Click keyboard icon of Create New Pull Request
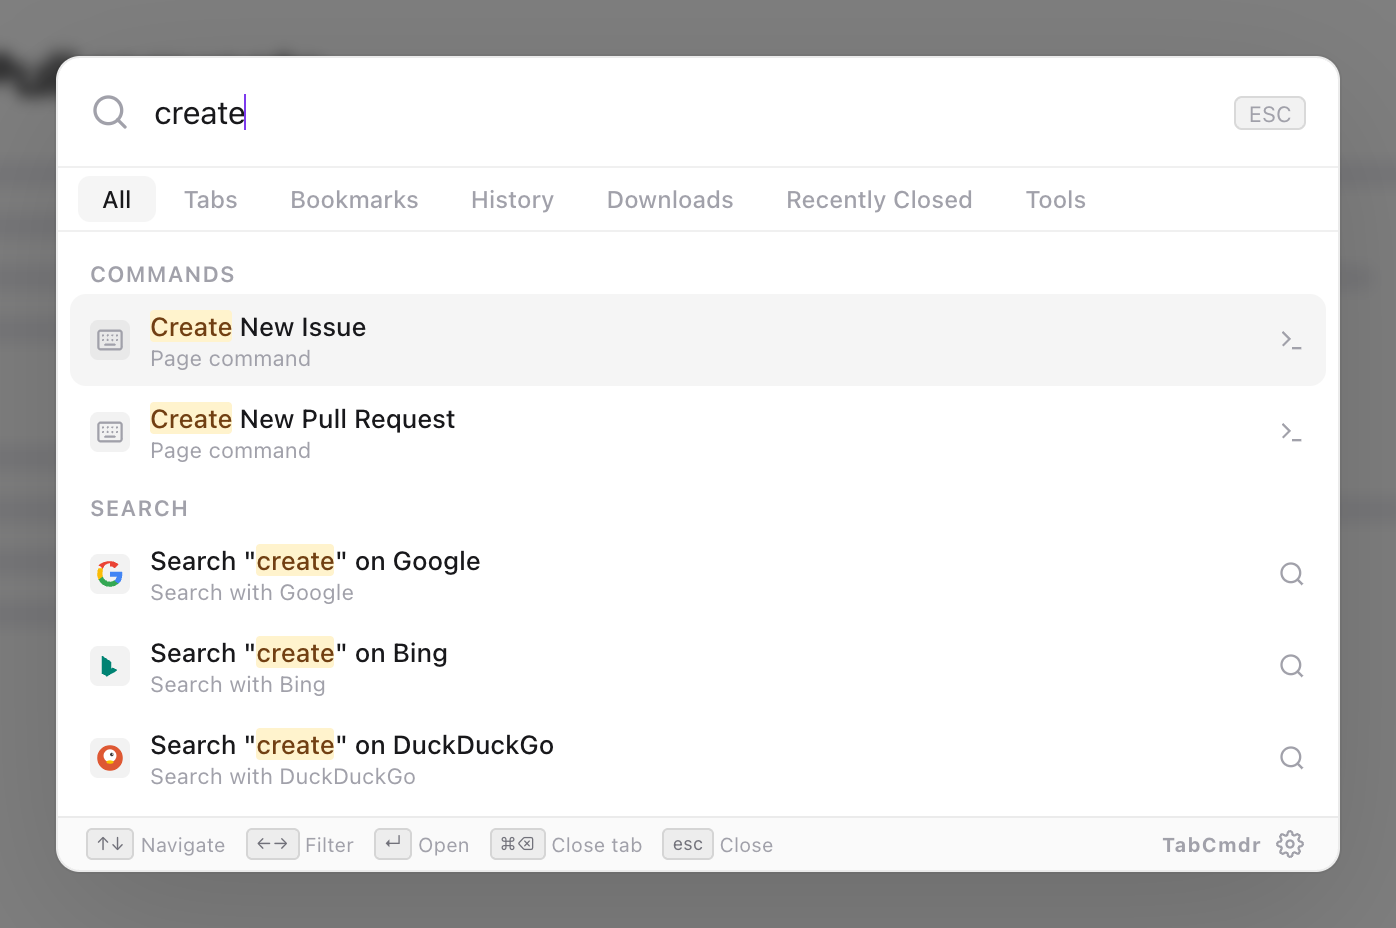 [110, 432]
